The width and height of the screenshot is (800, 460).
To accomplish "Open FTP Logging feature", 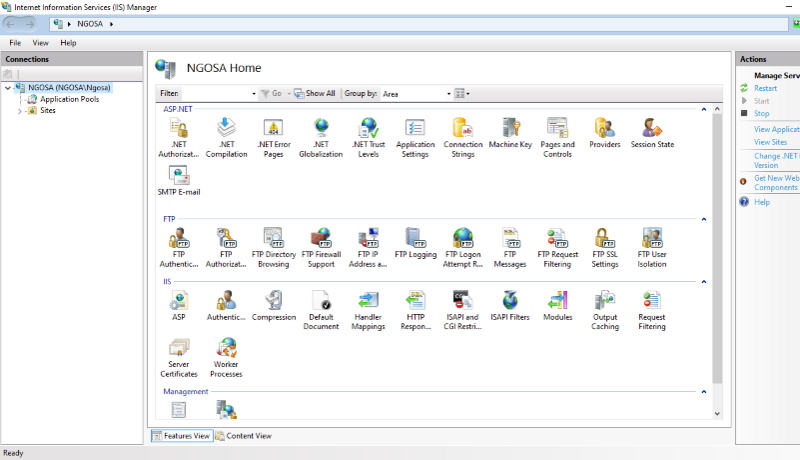I will click(x=415, y=243).
